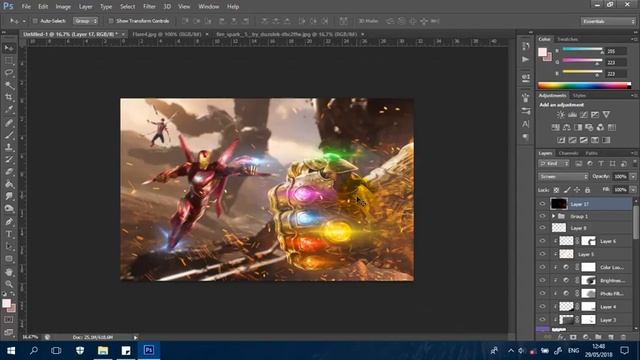640x360 pixels.
Task: Select the Crop tool
Action: (x=9, y=97)
